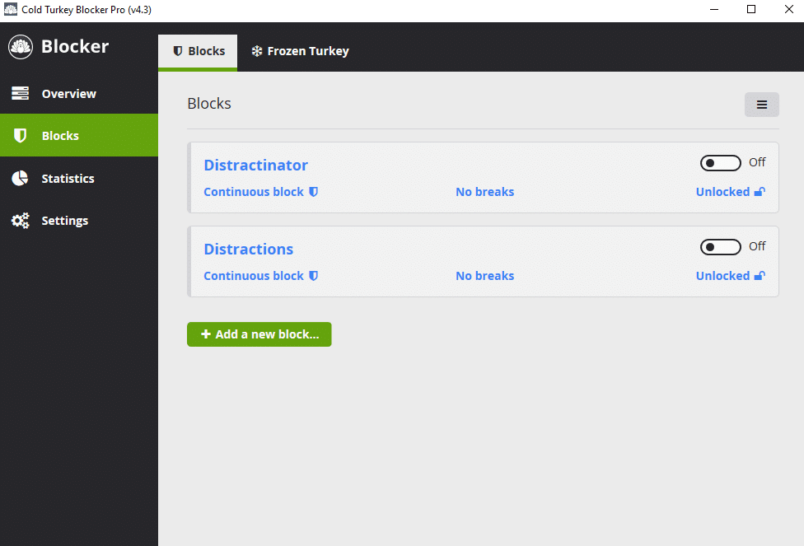Close the Cold Turkey Blocker window
Image resolution: width=804 pixels, height=546 pixels.
789,9
